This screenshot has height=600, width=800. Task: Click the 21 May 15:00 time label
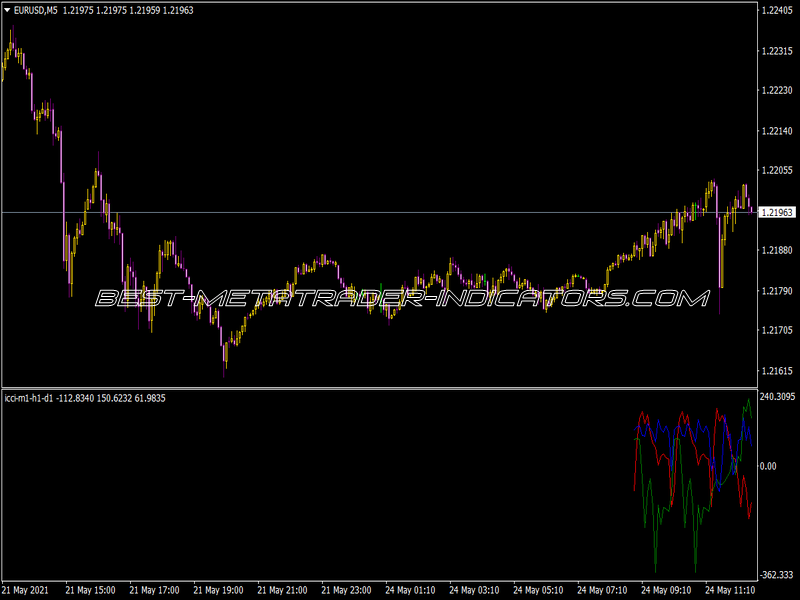(x=90, y=590)
